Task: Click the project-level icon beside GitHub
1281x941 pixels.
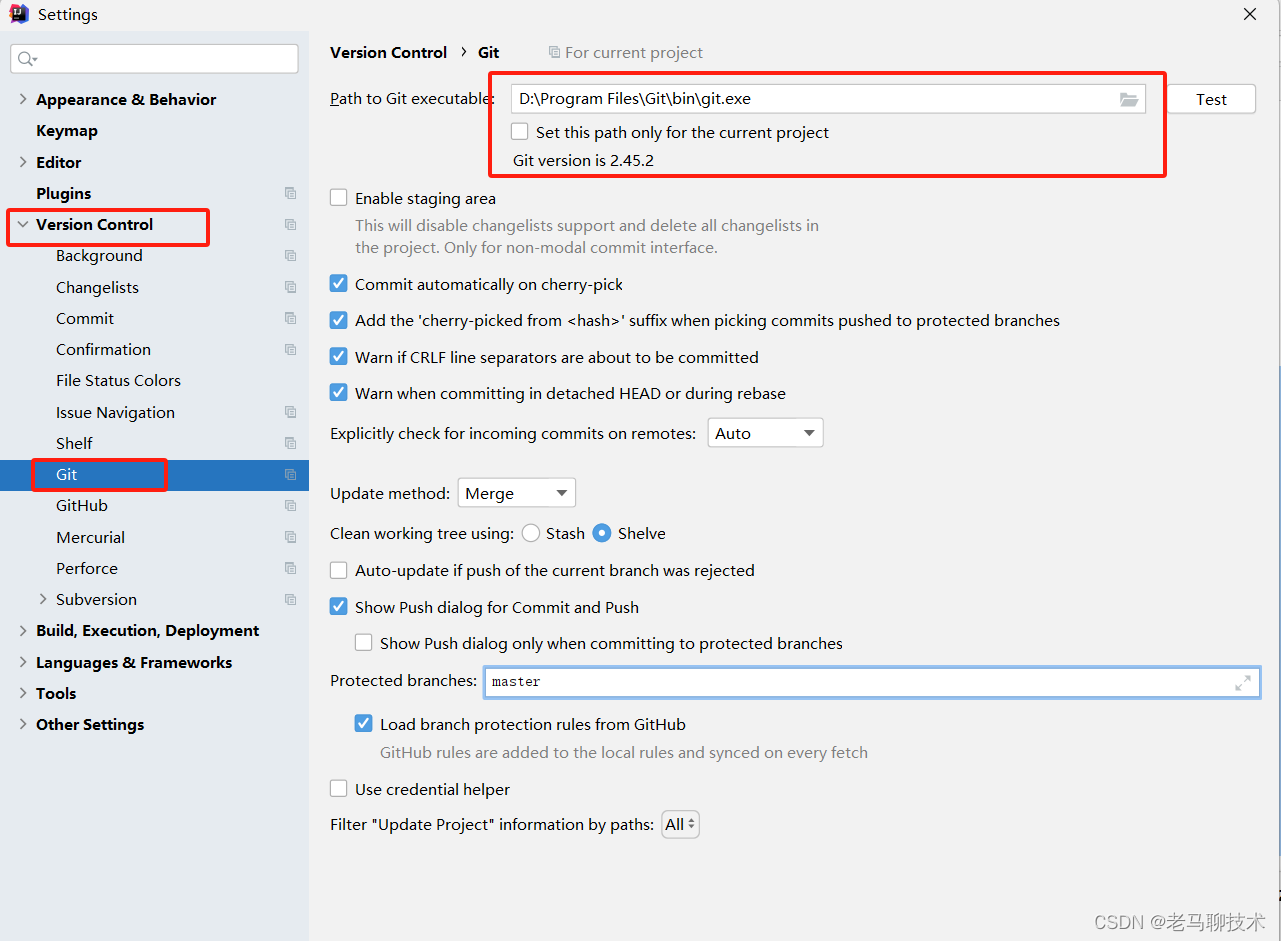Action: [290, 506]
